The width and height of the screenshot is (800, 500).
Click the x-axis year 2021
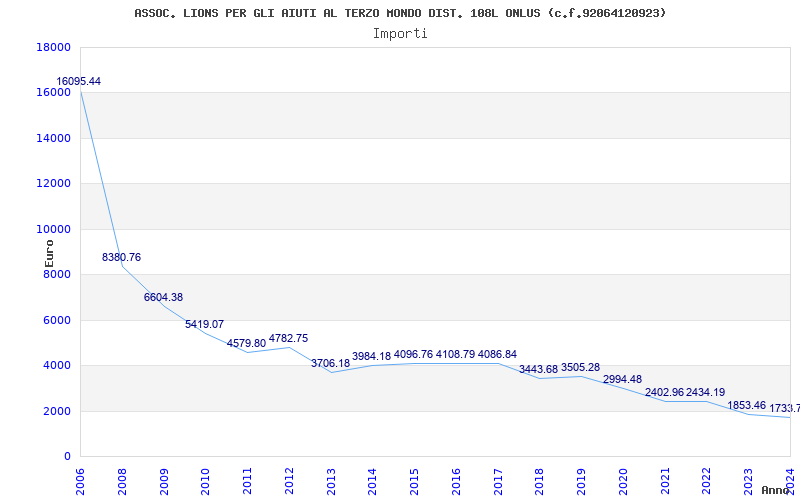(x=665, y=481)
